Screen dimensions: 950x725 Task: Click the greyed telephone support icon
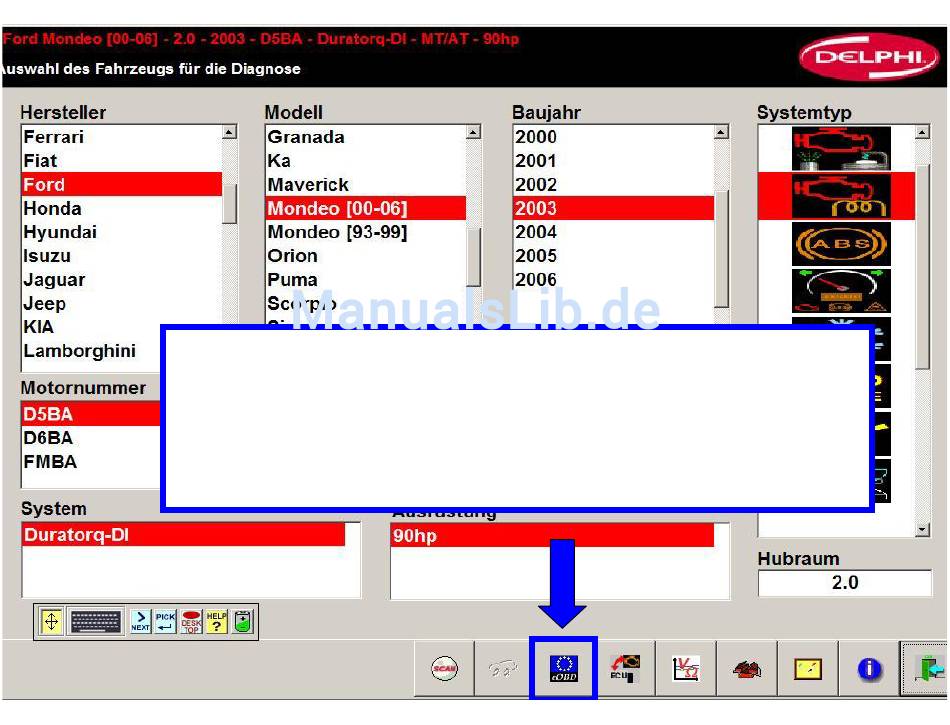(x=503, y=669)
